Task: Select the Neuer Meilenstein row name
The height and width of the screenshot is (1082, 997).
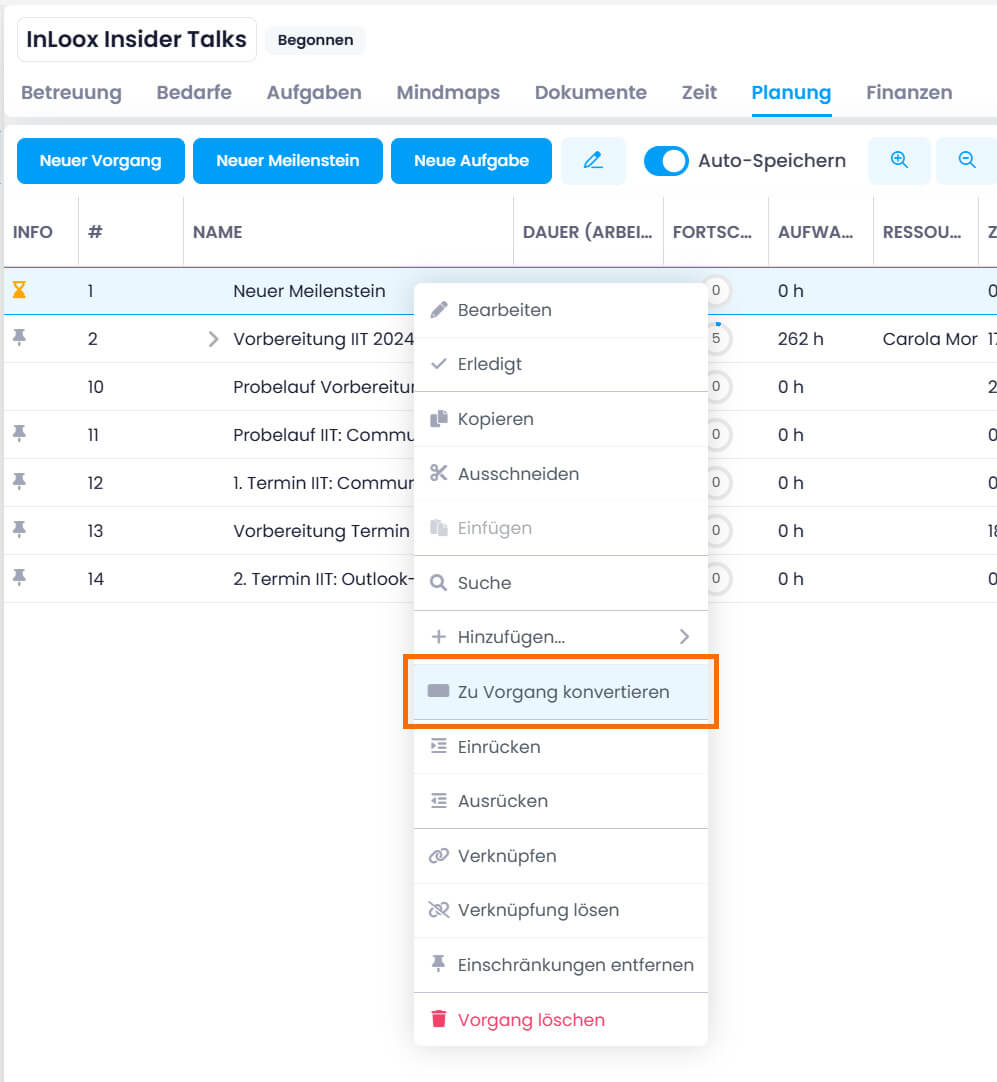Action: tap(309, 291)
